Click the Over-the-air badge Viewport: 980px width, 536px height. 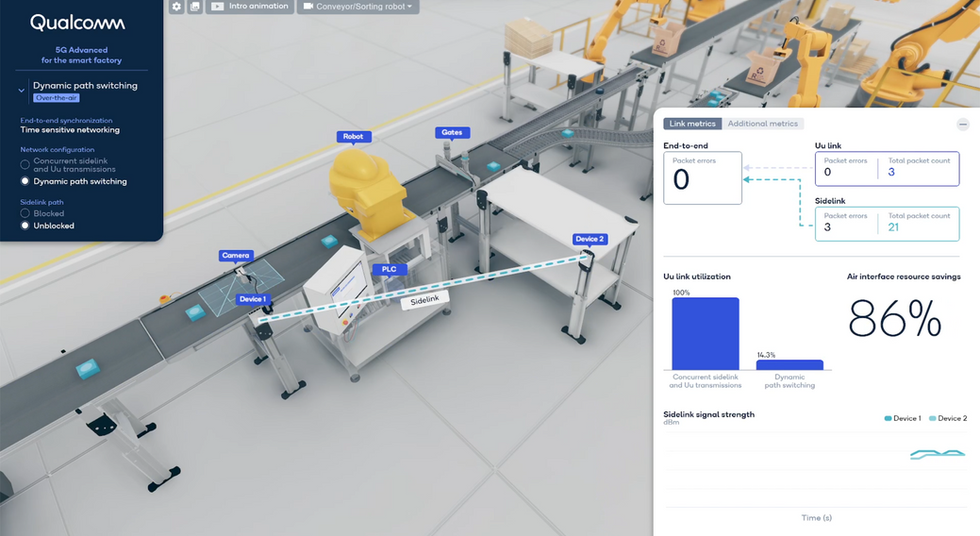[x=56, y=98]
